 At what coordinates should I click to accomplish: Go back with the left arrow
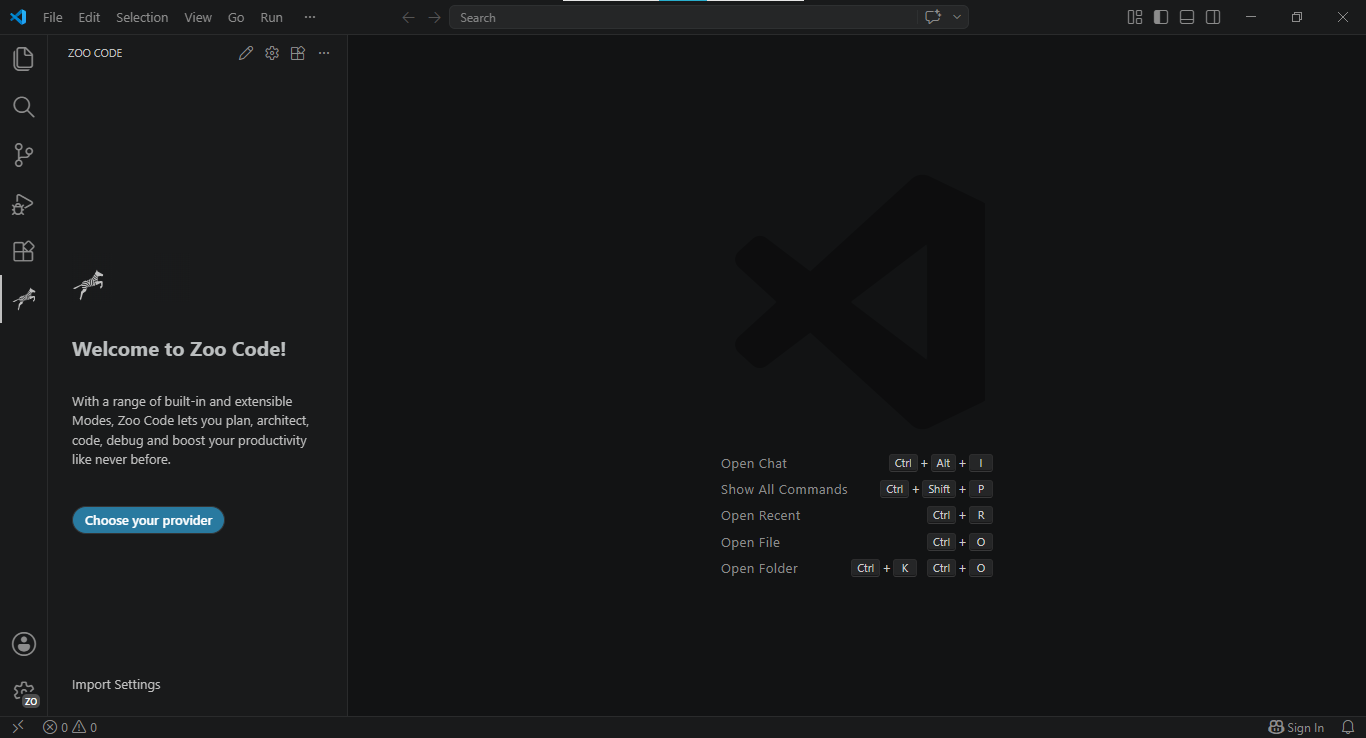coord(408,17)
